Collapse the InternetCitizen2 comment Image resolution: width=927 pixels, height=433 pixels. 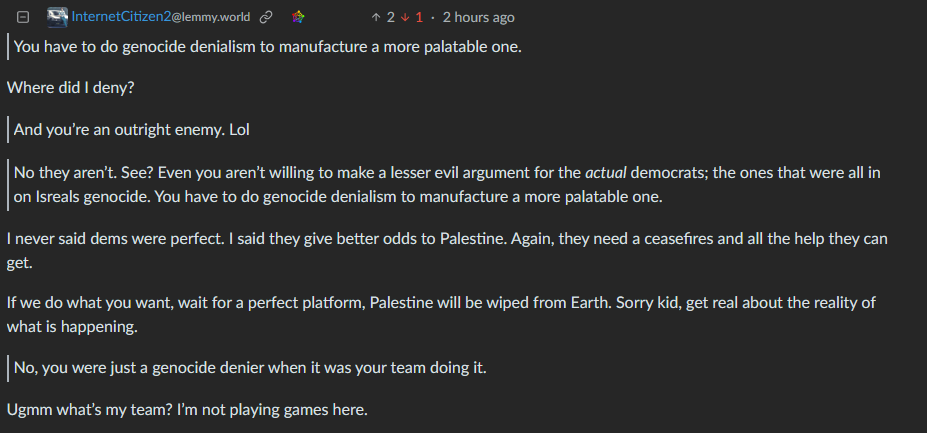22,18
